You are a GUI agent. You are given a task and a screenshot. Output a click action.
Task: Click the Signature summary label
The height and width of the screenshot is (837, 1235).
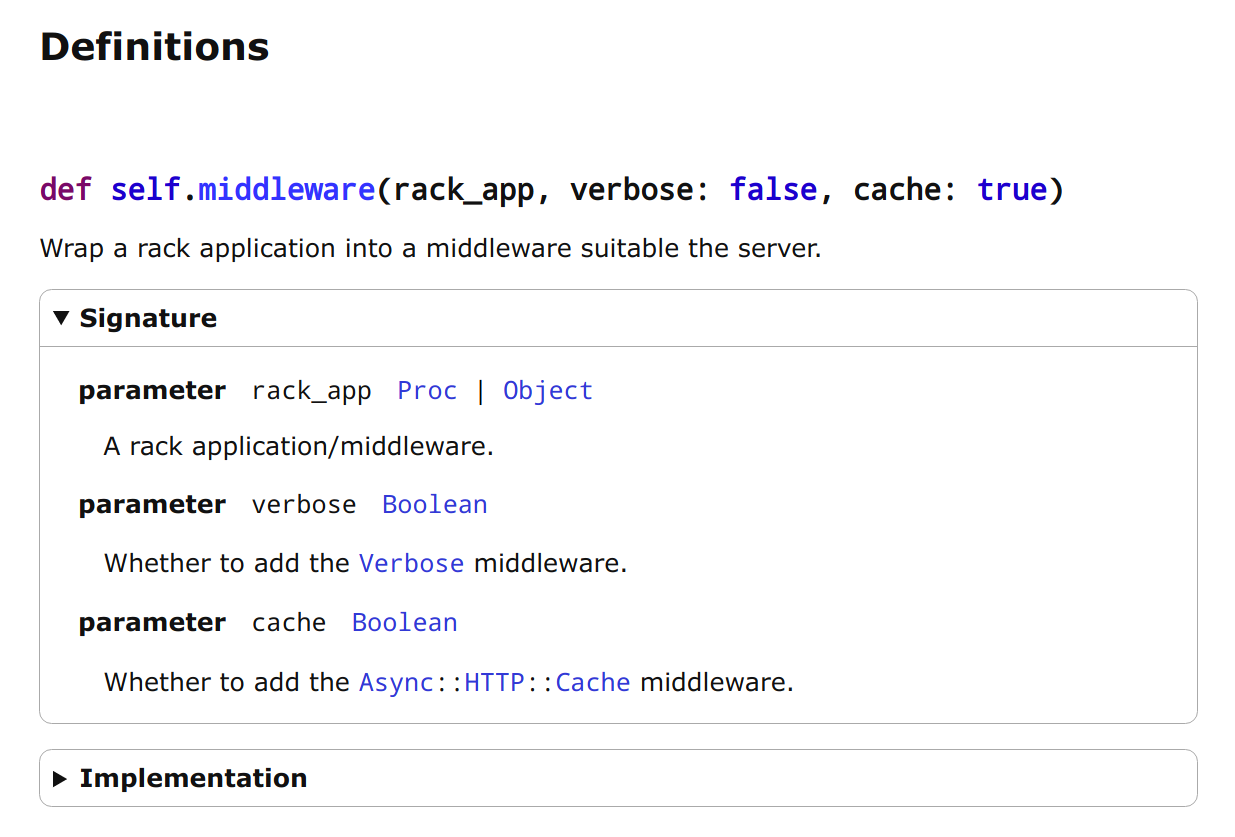(x=148, y=318)
